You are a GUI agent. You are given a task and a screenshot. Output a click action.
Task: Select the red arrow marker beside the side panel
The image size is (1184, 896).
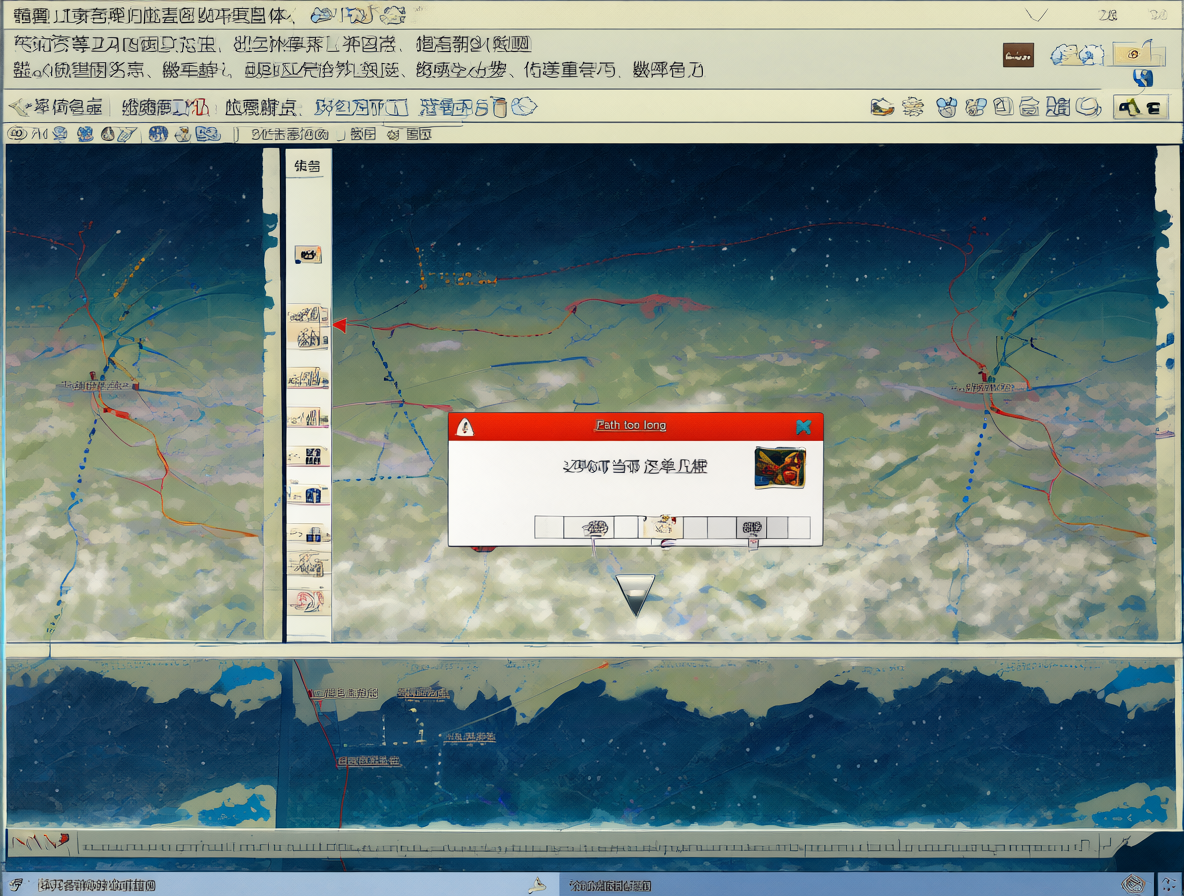pyautogui.click(x=340, y=325)
